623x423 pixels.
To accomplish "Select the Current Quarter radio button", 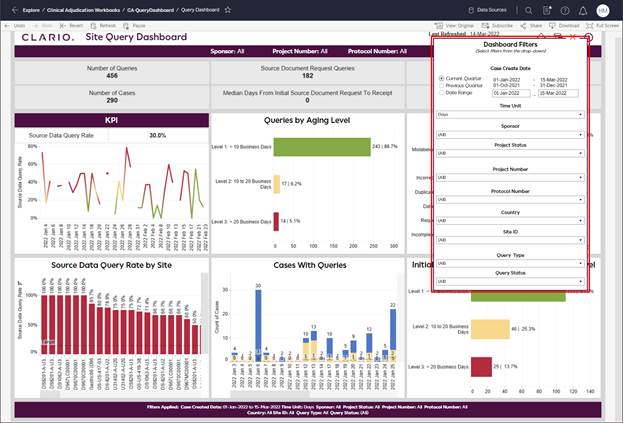I will coord(441,78).
